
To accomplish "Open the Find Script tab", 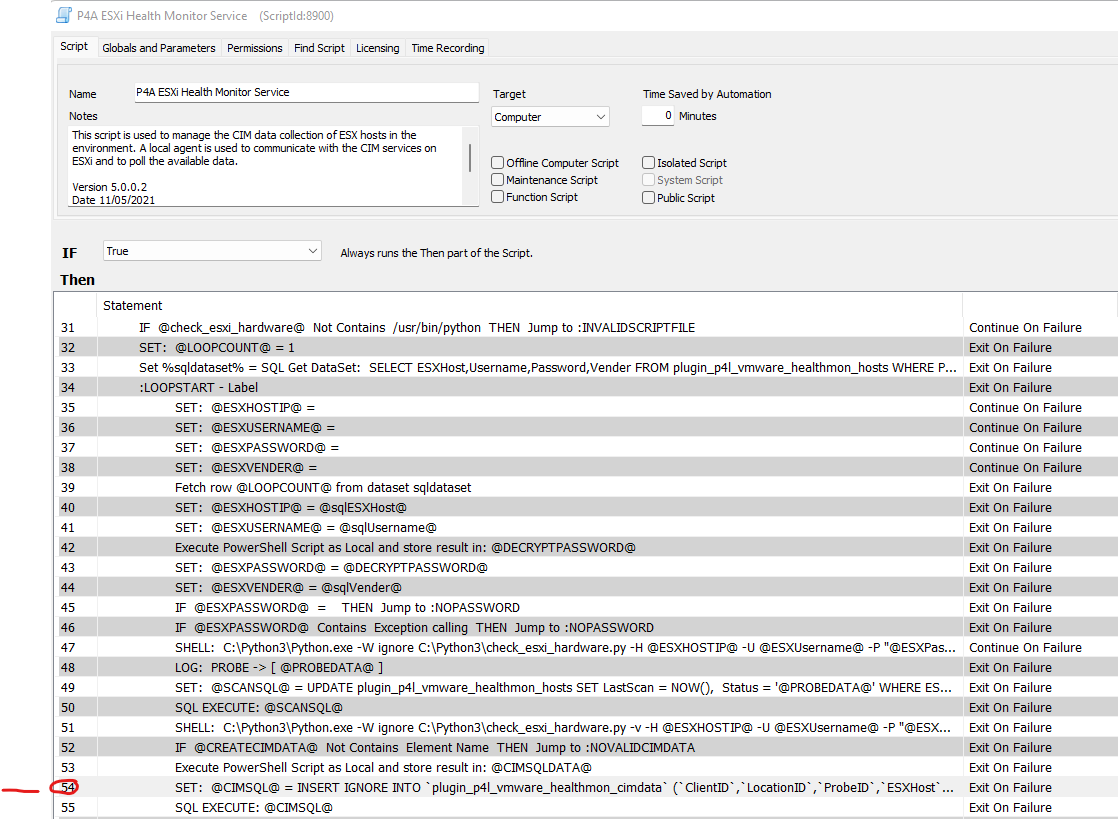I will click(319, 48).
